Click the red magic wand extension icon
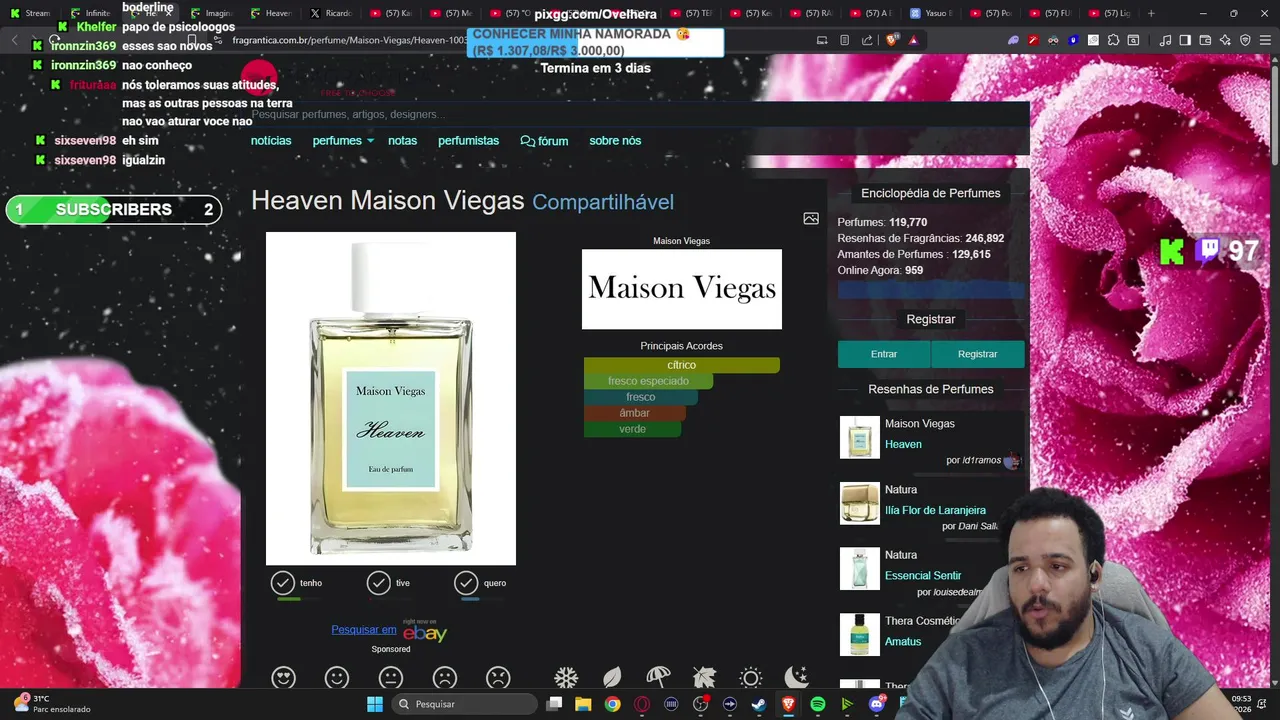1280x720 pixels. click(x=1034, y=40)
